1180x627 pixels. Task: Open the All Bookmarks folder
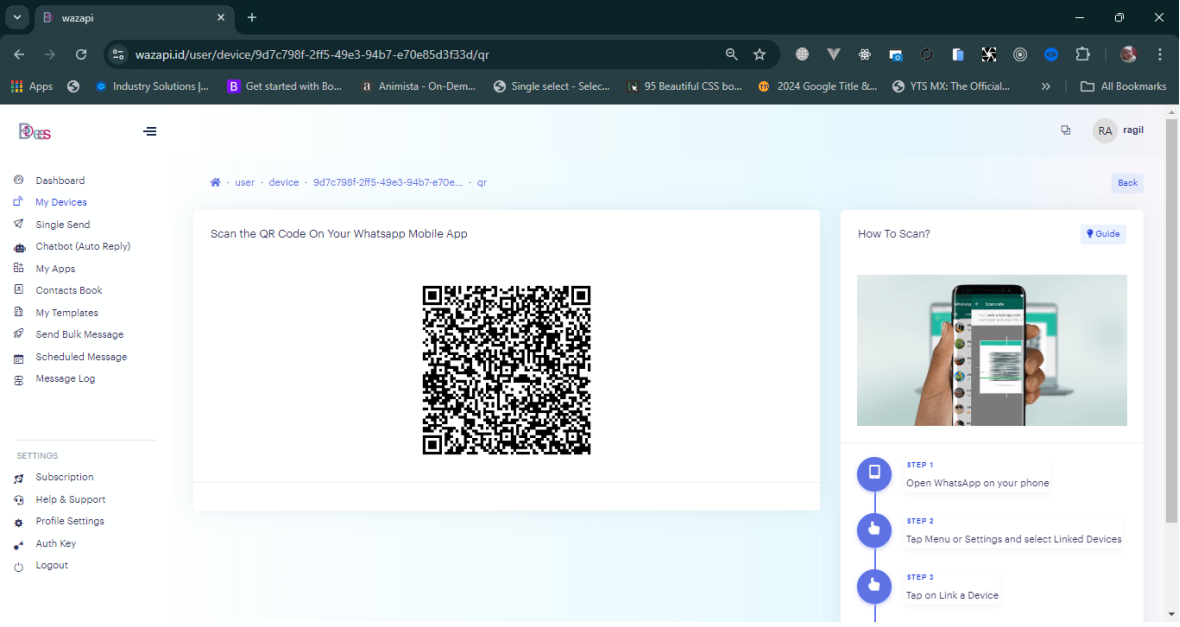point(1123,87)
